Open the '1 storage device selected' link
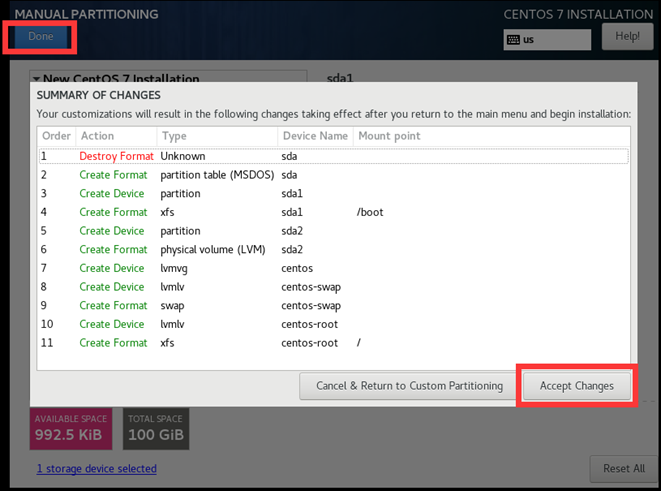 tap(97, 469)
